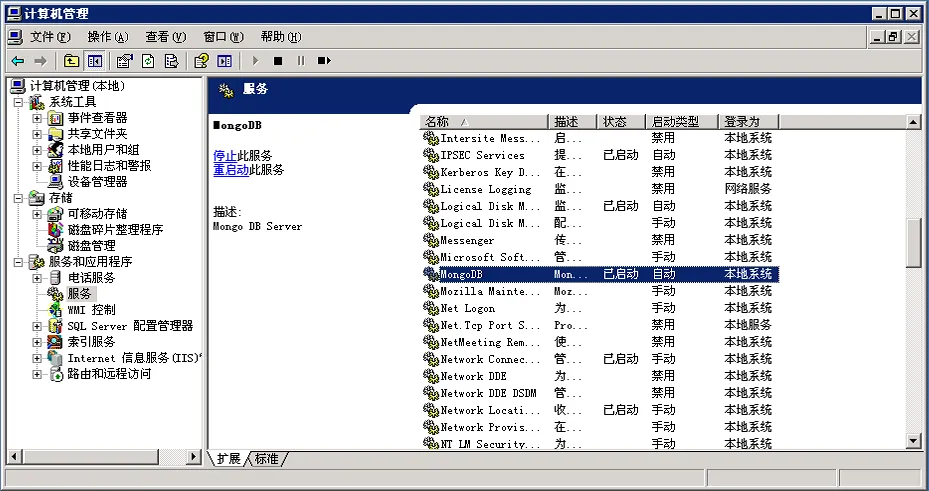
Task: Select the 服务 tree item
Action: [x=79, y=294]
